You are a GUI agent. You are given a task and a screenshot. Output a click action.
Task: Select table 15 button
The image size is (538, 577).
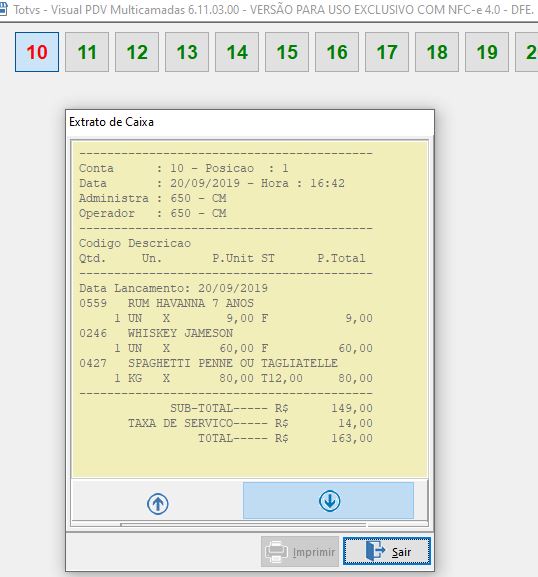tap(287, 52)
